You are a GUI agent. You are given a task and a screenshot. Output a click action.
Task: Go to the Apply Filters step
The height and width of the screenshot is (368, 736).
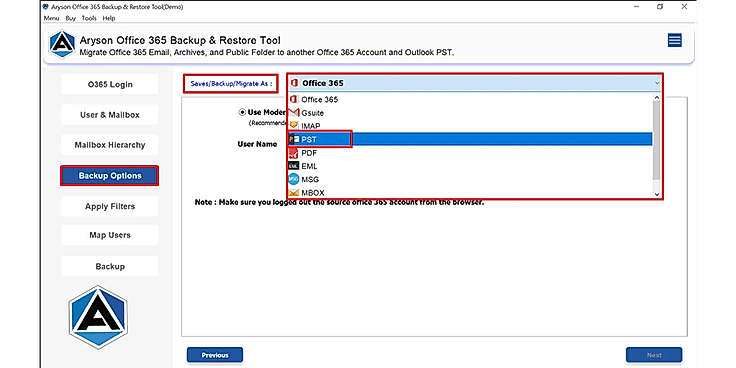click(x=110, y=206)
